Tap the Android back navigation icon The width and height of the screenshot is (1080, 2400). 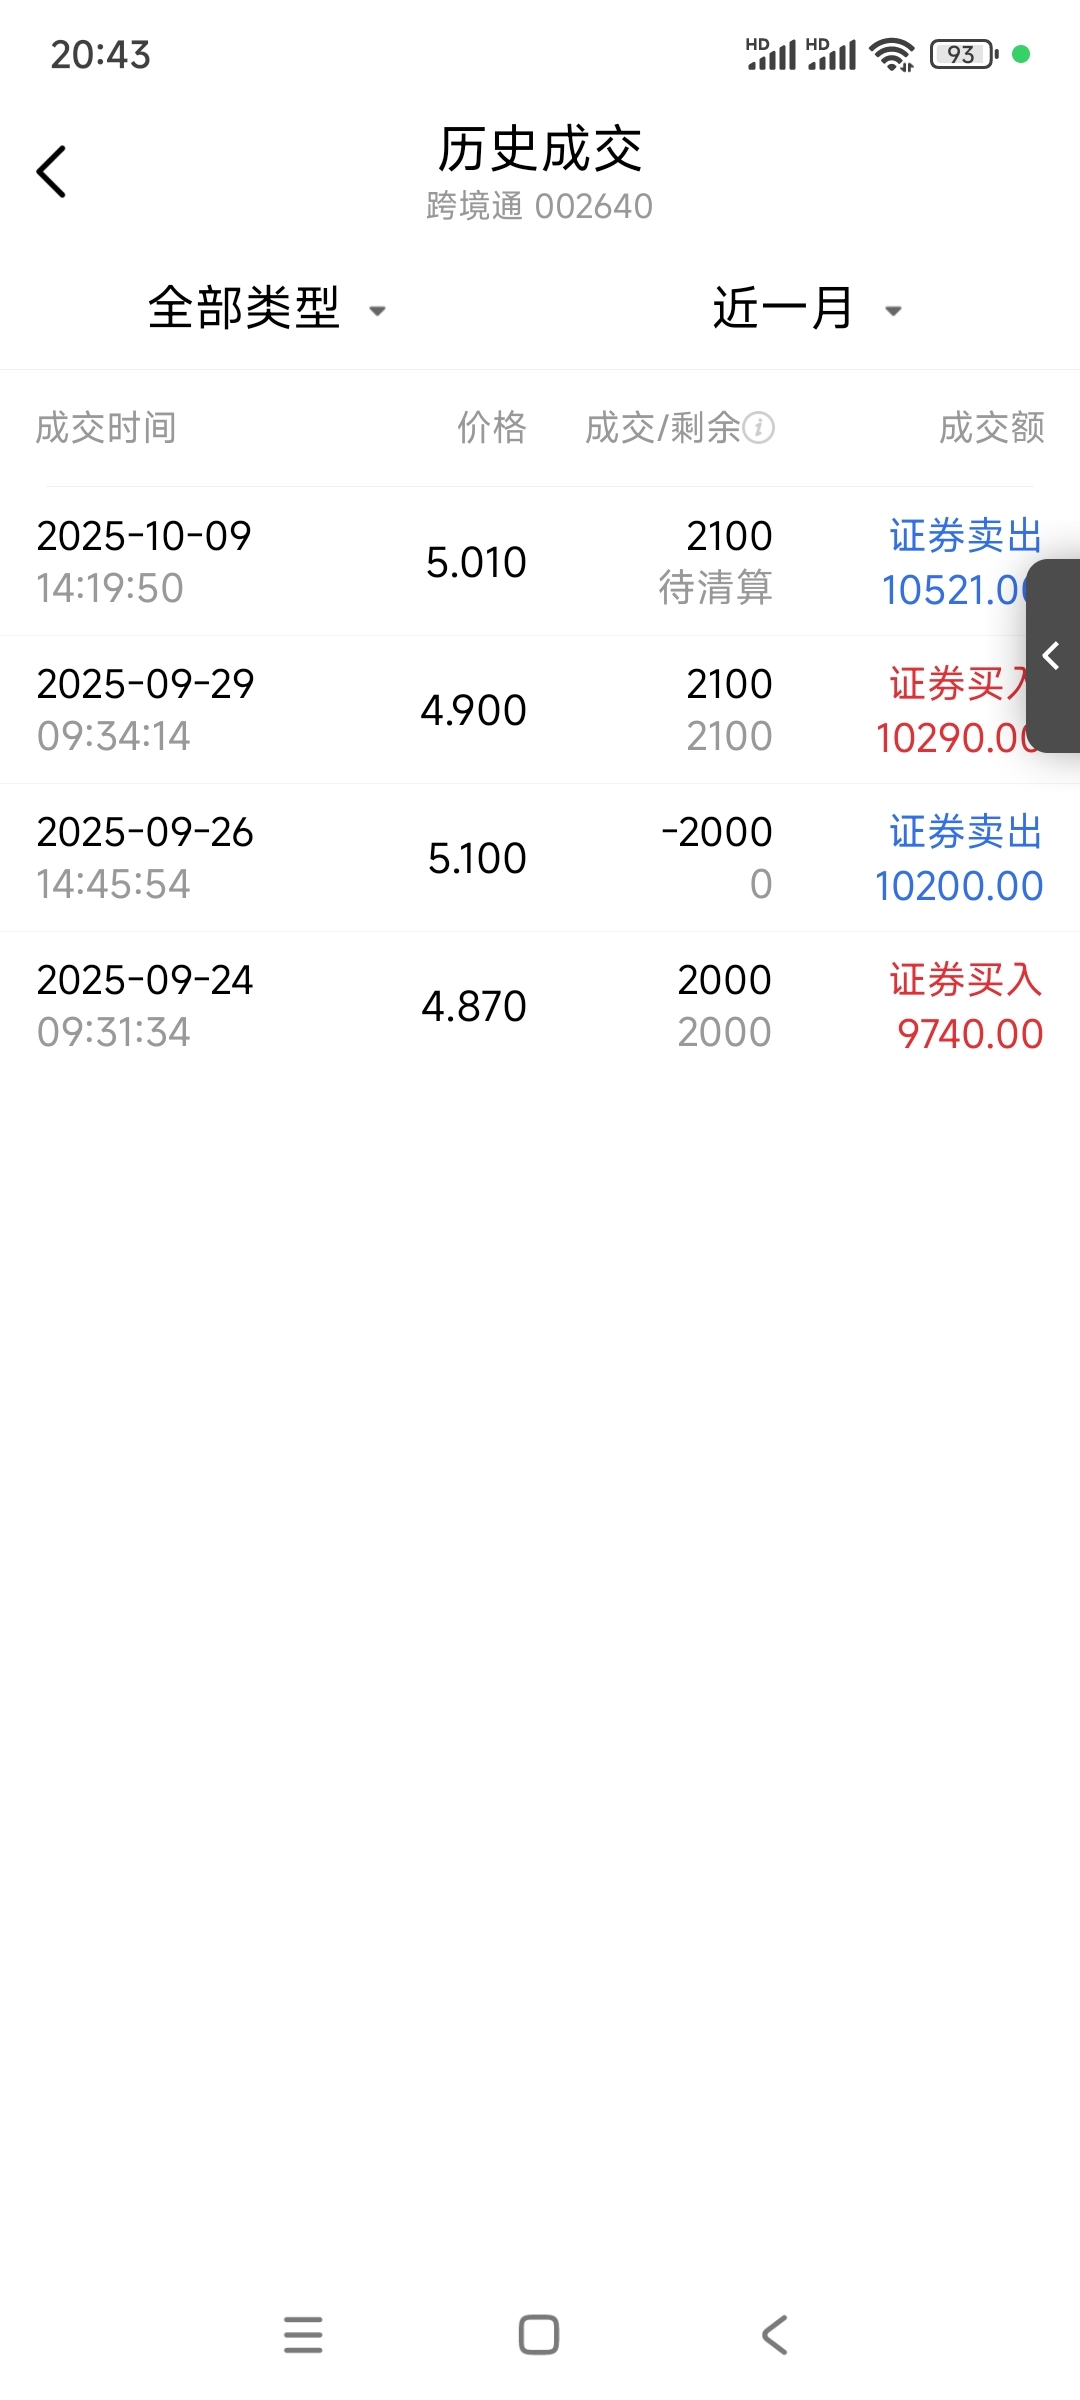[775, 2335]
